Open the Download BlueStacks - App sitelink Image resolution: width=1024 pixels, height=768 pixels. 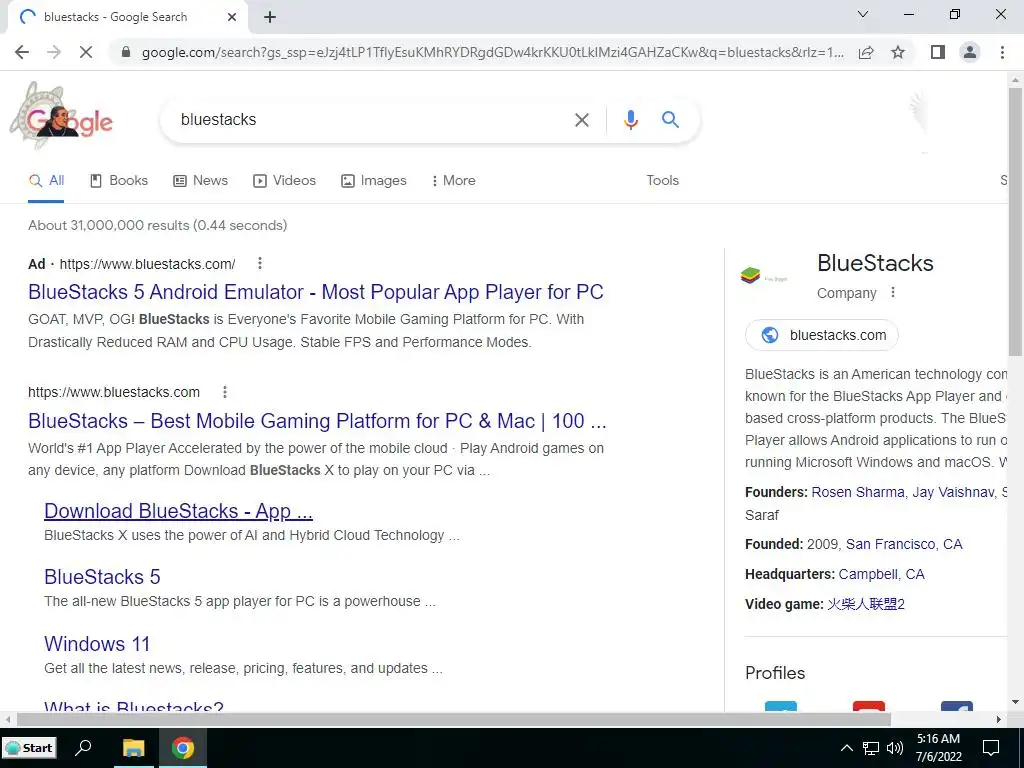[x=178, y=511]
